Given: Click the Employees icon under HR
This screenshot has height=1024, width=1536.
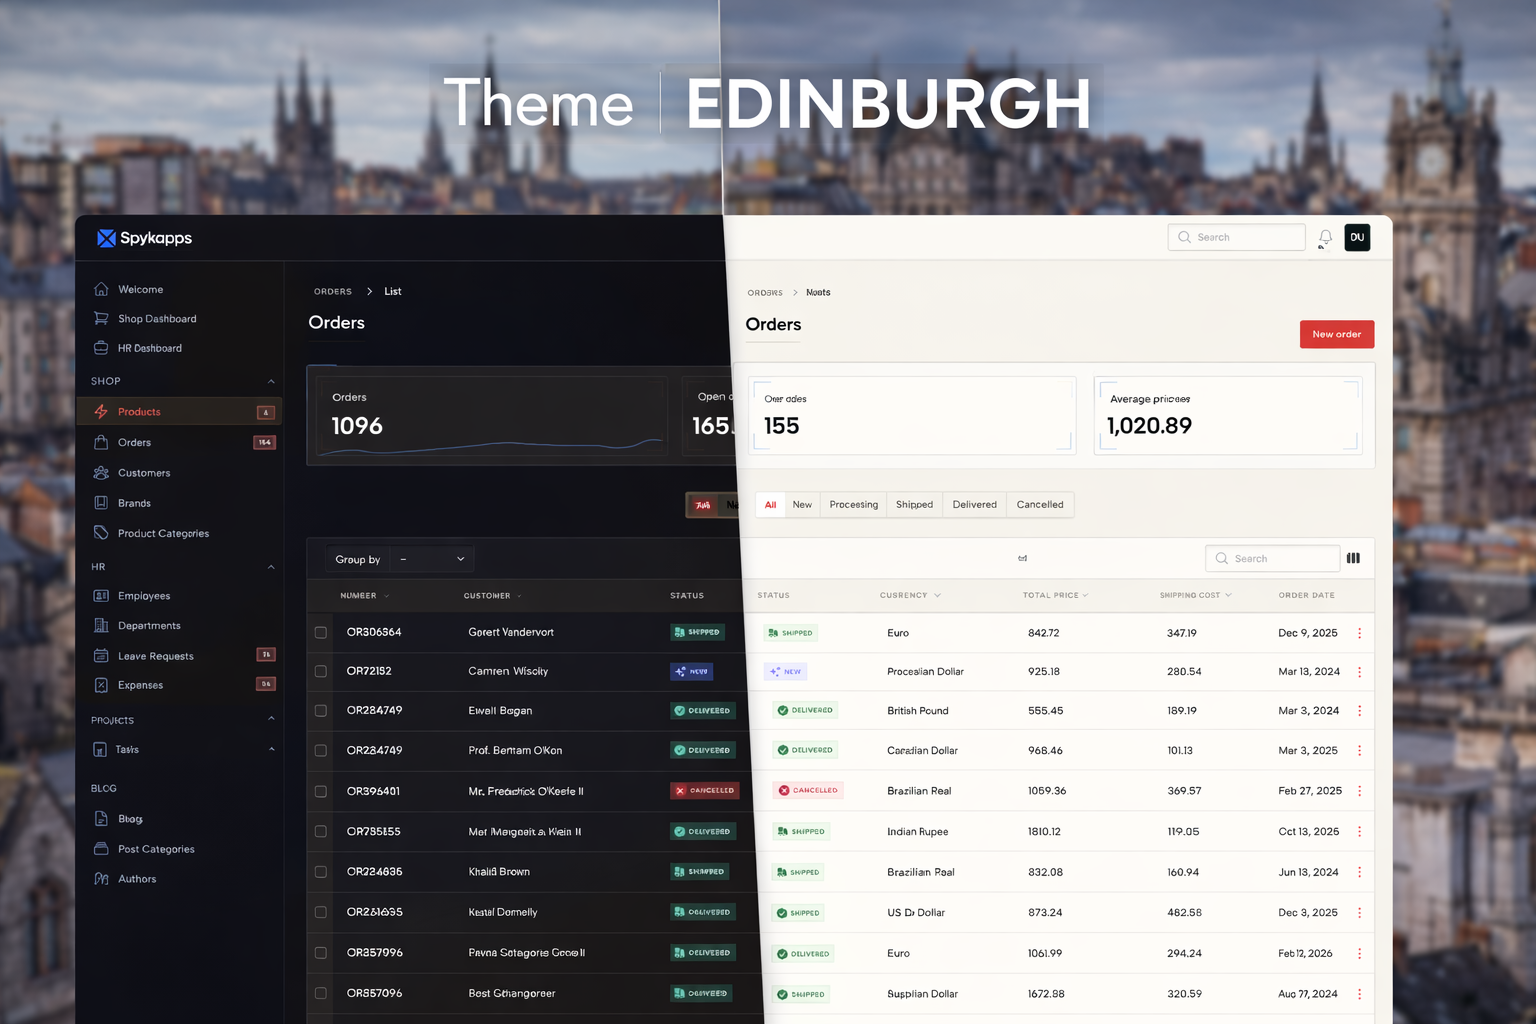Looking at the screenshot, I should [x=102, y=595].
